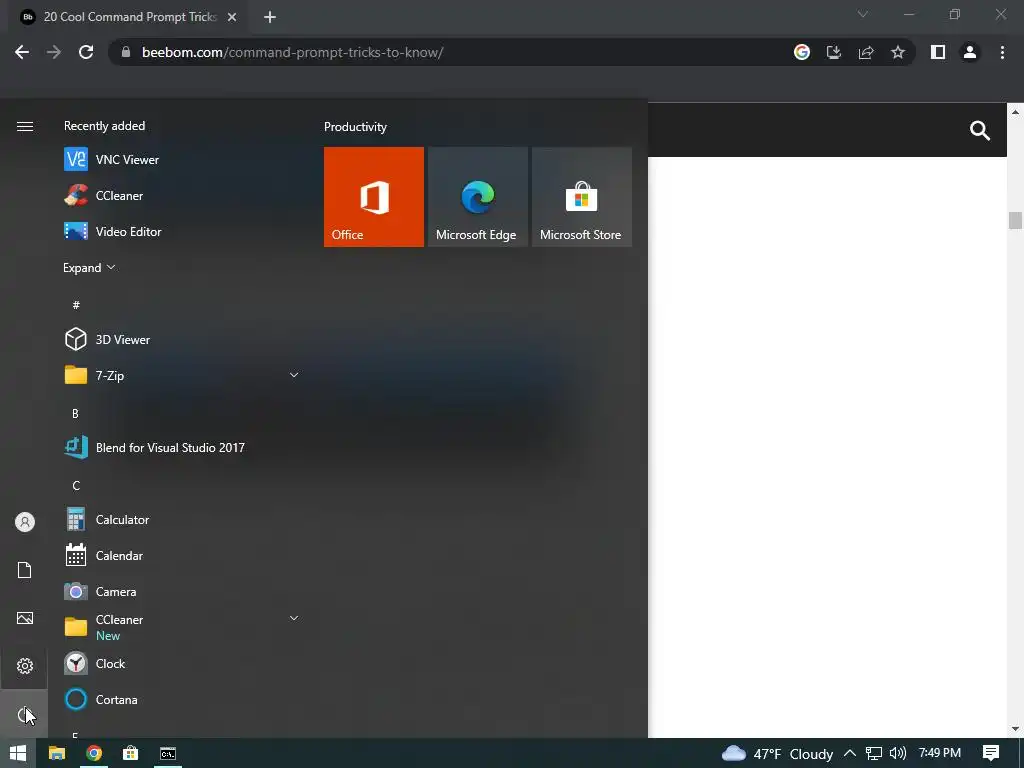Open the Microsoft Edge tile

[x=477, y=197]
